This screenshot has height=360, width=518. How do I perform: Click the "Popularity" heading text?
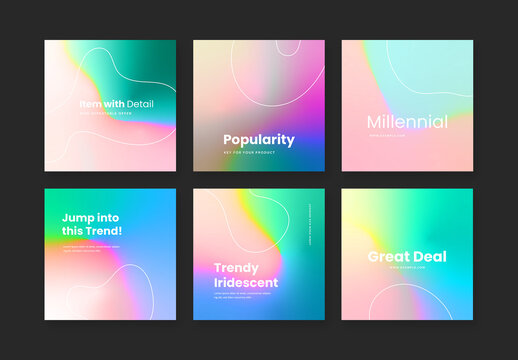point(259,140)
